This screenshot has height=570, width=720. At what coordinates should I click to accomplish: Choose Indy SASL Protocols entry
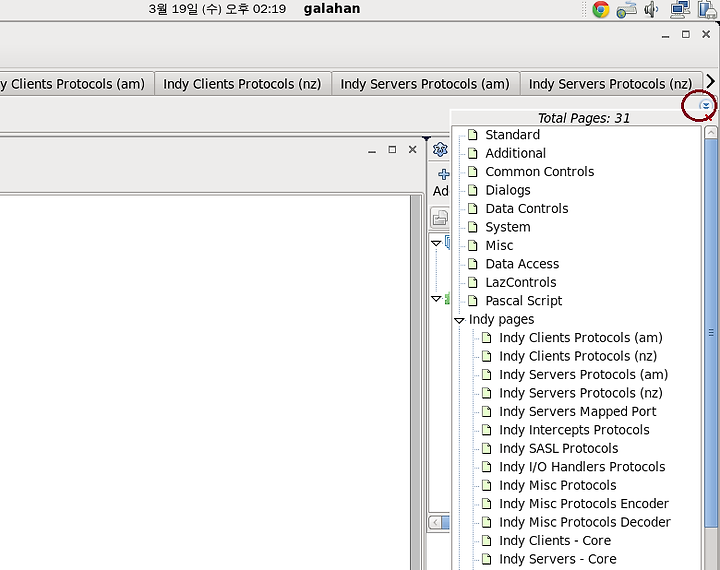point(559,448)
